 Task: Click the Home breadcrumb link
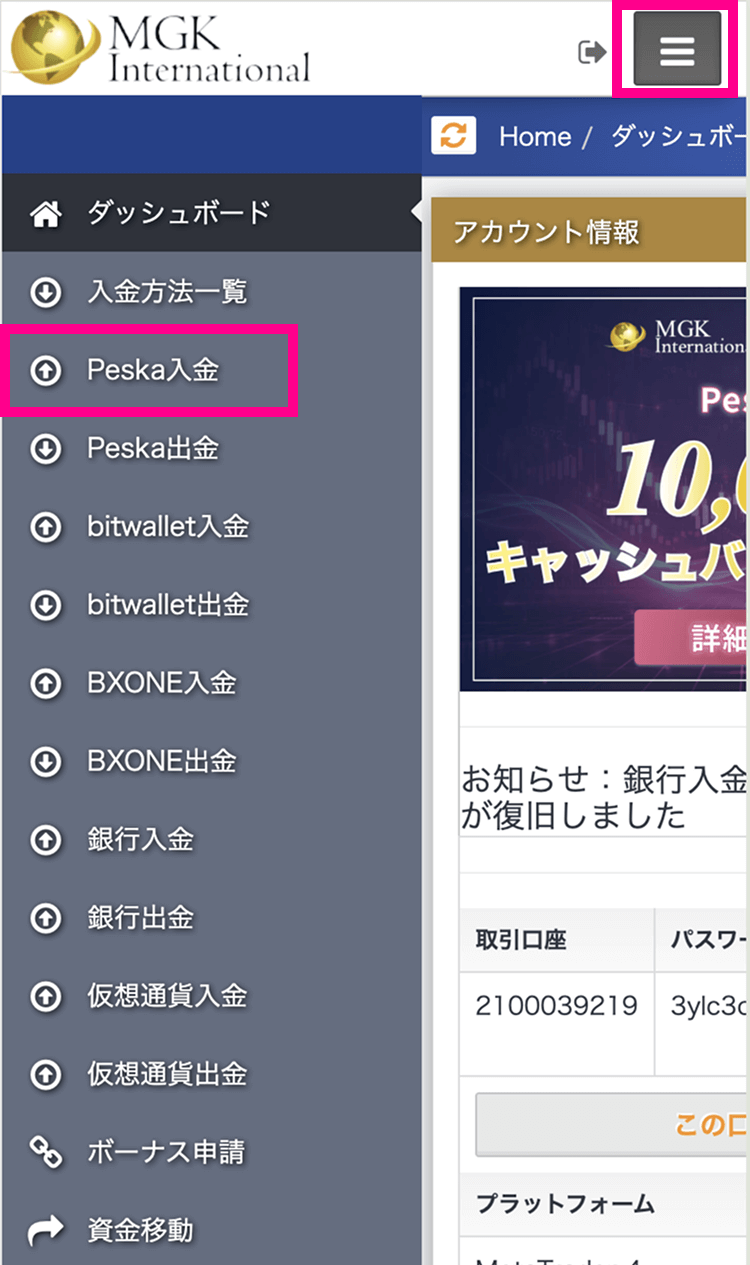click(x=535, y=137)
